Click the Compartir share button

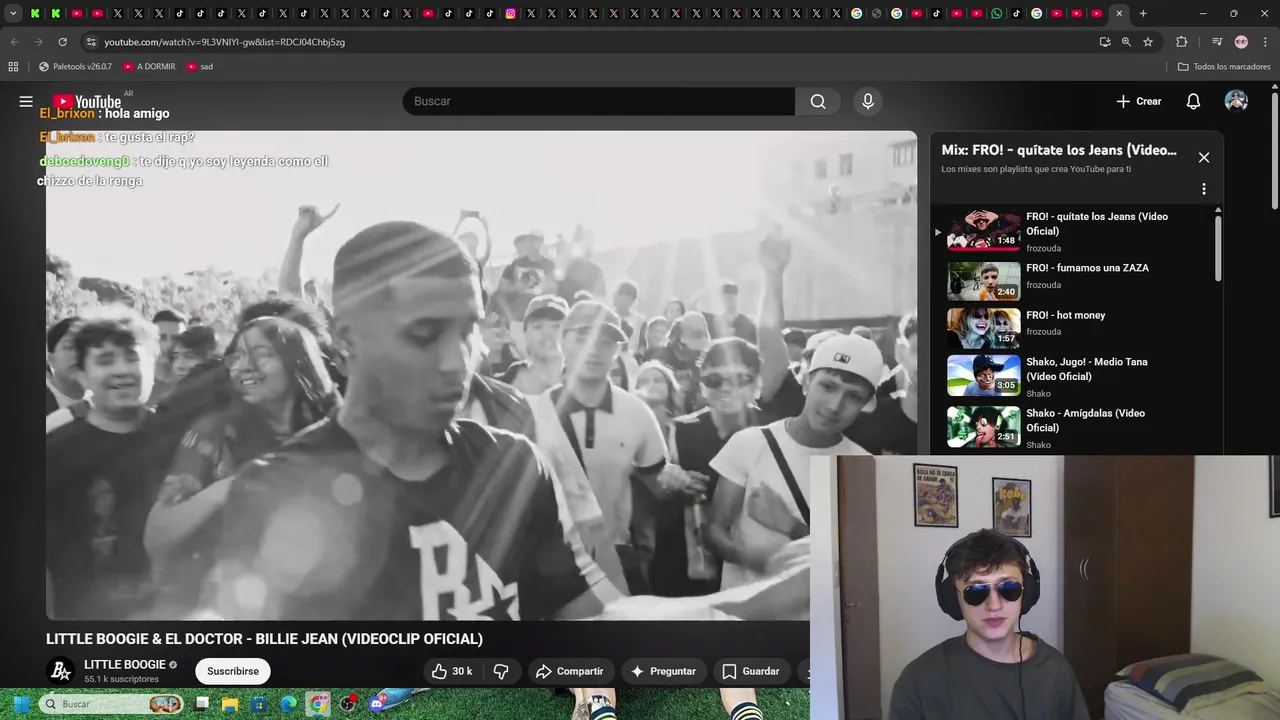(569, 671)
